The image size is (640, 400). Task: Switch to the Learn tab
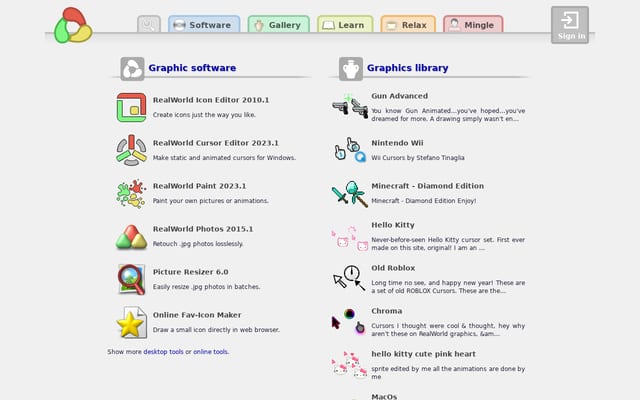(345, 24)
